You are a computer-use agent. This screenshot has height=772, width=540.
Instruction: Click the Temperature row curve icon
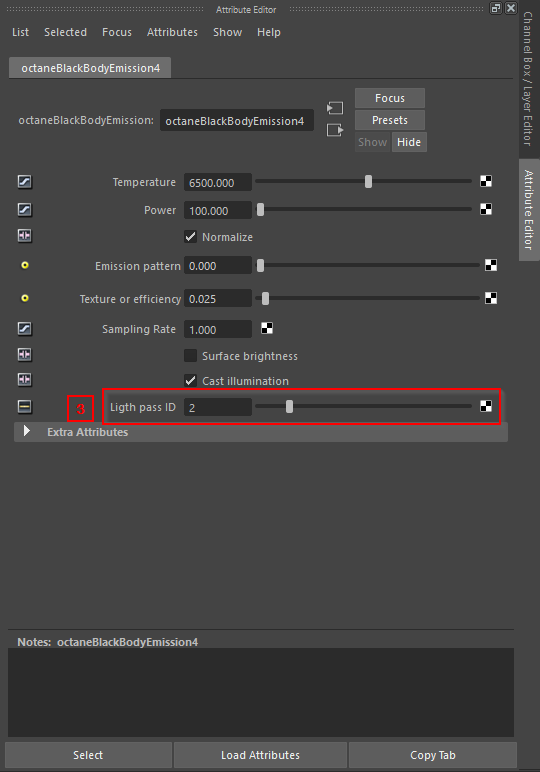coord(25,182)
